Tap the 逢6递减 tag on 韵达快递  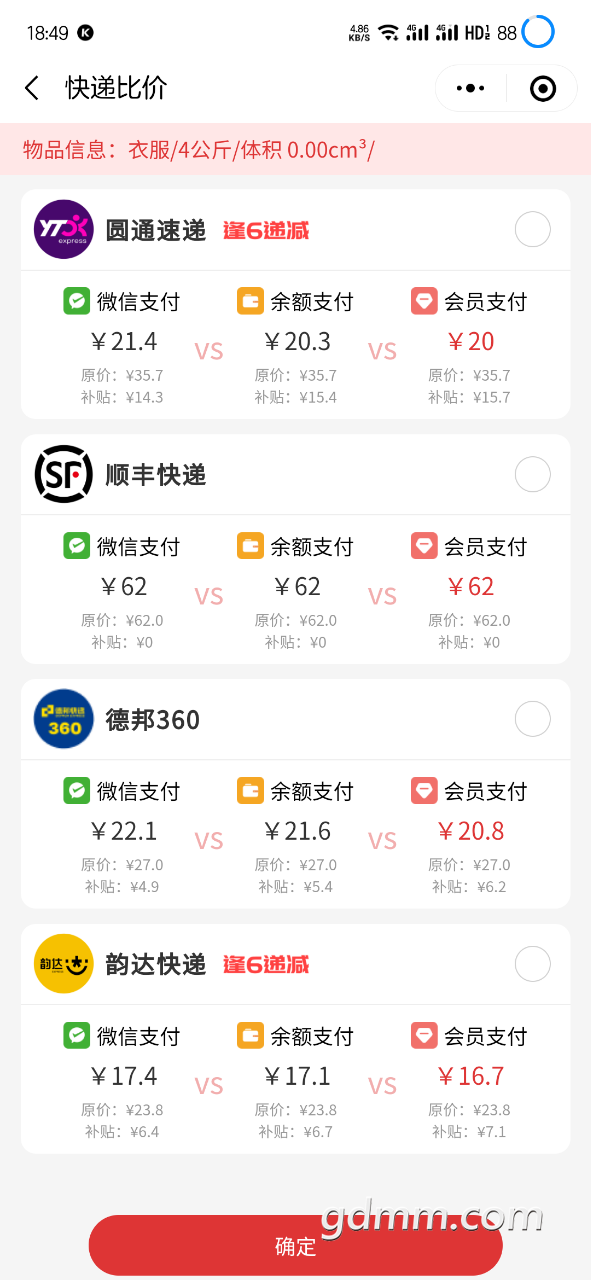(266, 965)
